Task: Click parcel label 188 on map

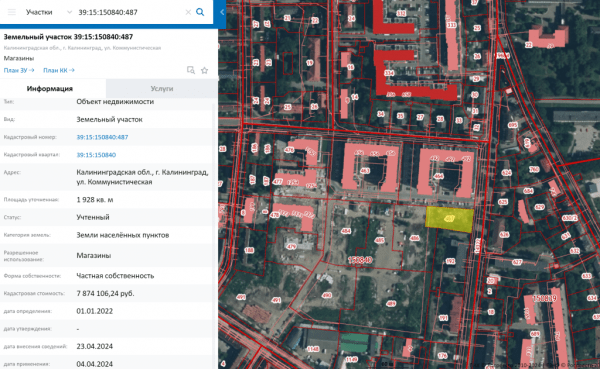Action: 249,250
